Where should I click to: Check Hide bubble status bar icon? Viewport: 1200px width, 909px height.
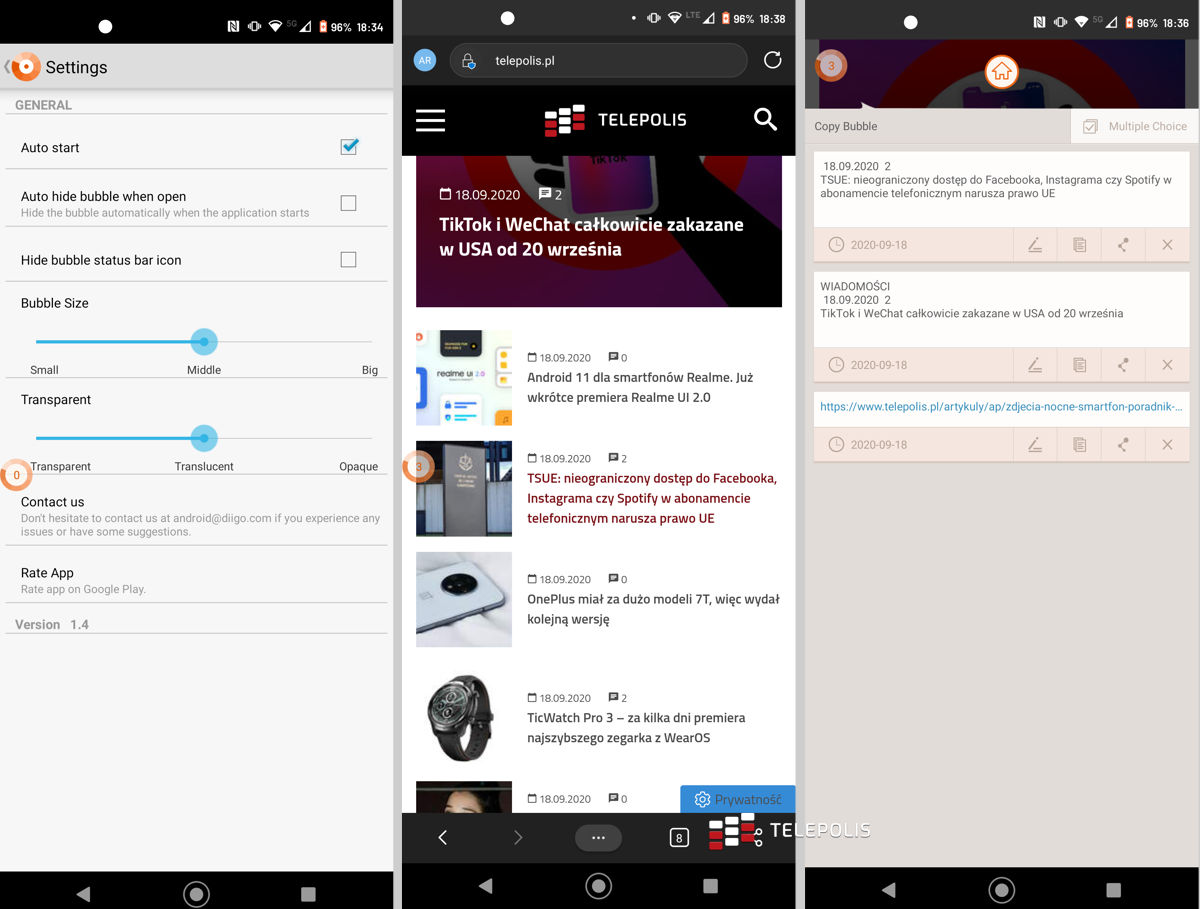point(348,260)
